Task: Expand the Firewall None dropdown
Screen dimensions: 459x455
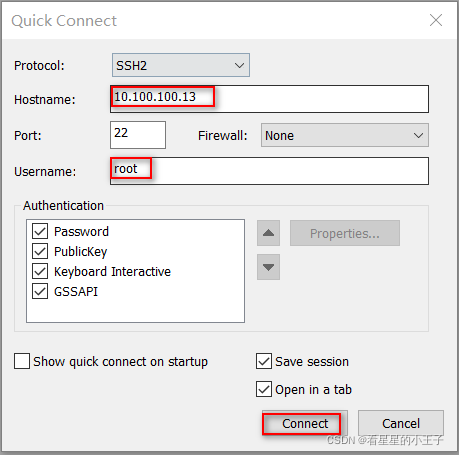Action: click(345, 135)
